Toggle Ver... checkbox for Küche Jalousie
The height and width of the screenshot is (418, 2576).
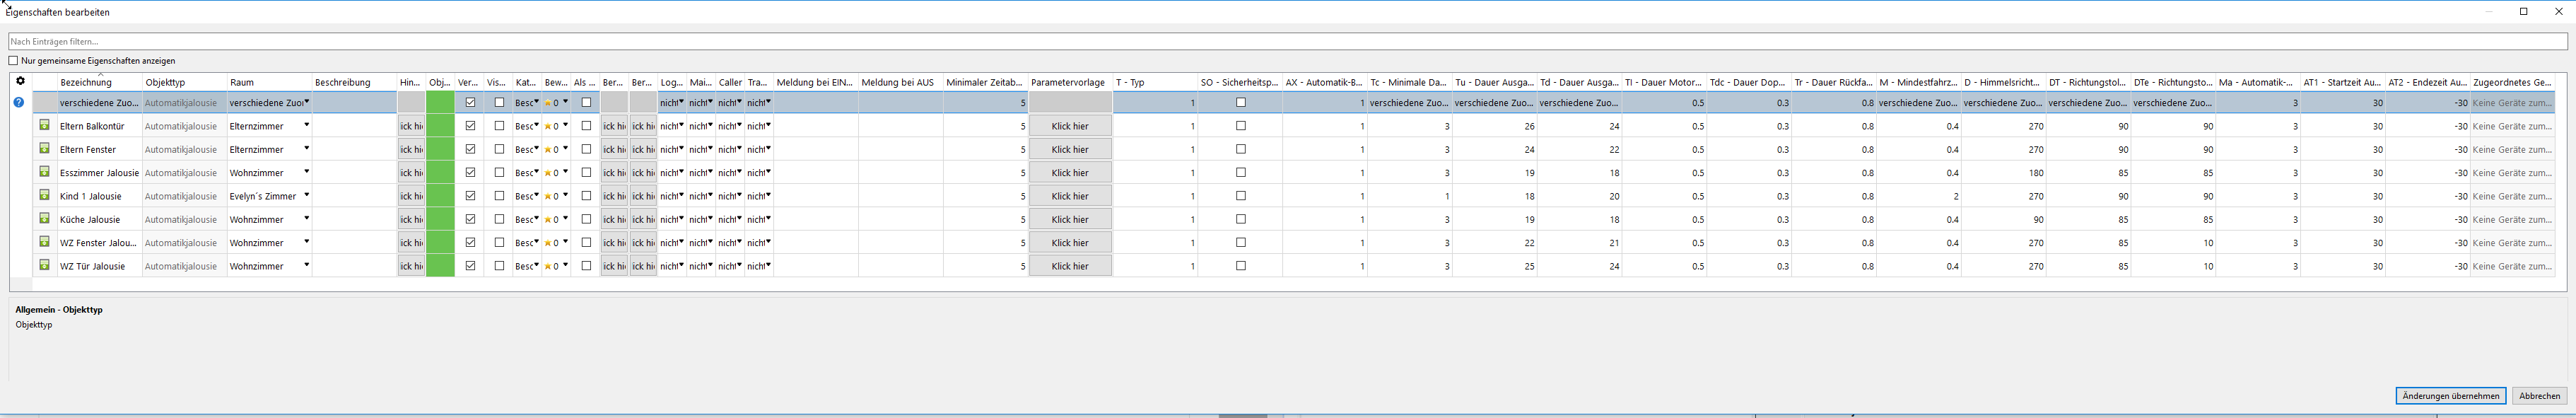coord(470,219)
